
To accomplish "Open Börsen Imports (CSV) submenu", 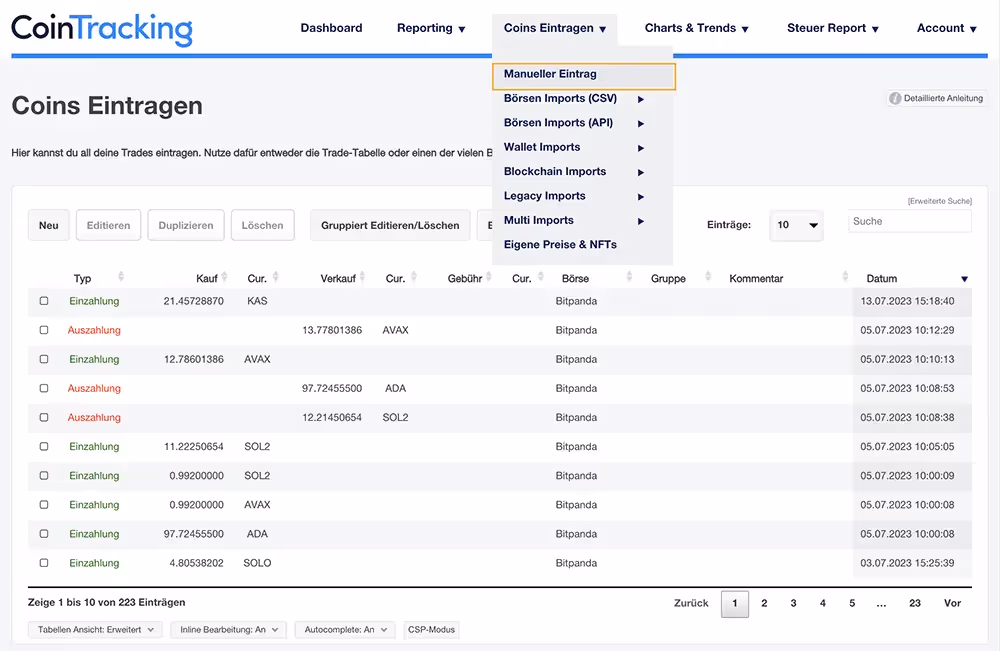I will (574, 99).
